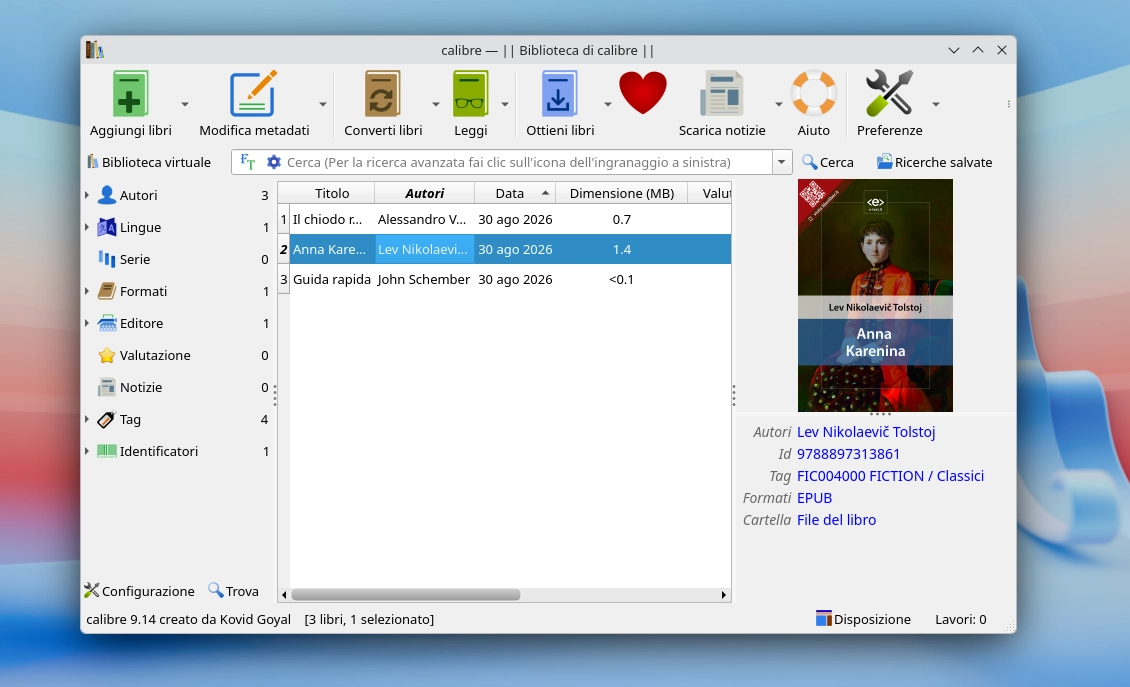Click the Biblioteca virtuale button
This screenshot has height=687, width=1130.
point(148,162)
